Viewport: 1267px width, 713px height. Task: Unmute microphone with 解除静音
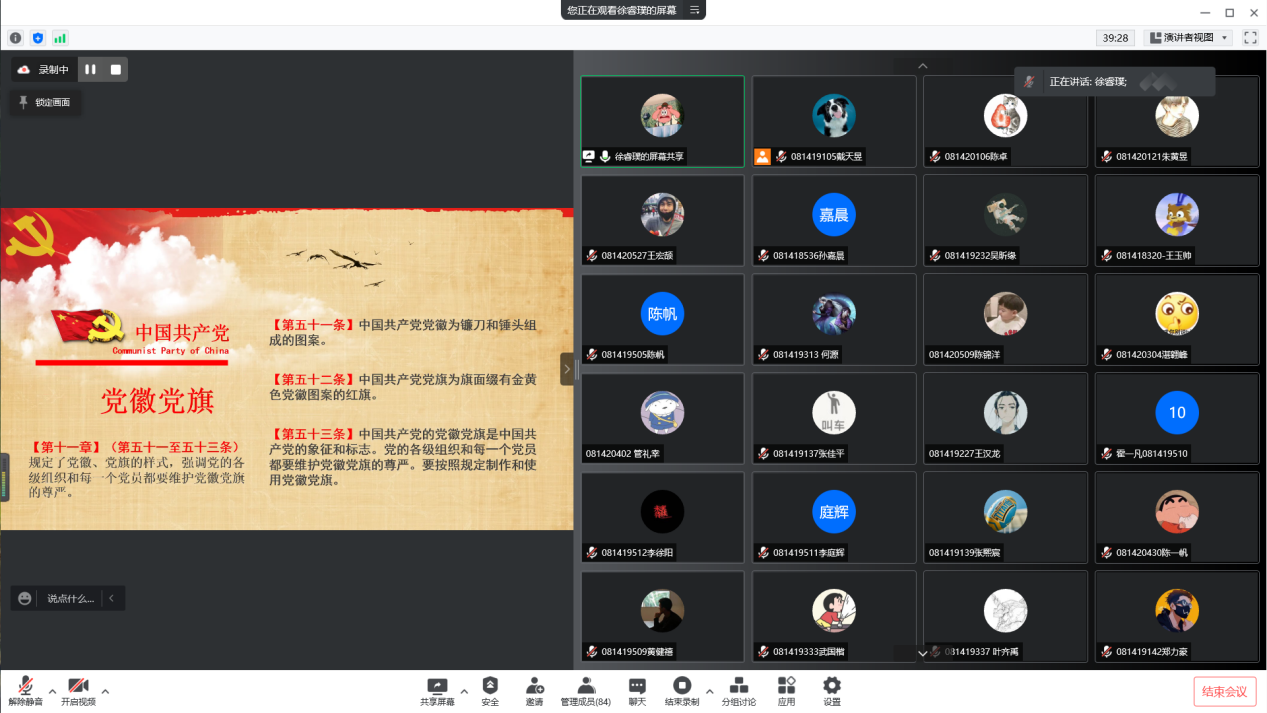[26, 692]
